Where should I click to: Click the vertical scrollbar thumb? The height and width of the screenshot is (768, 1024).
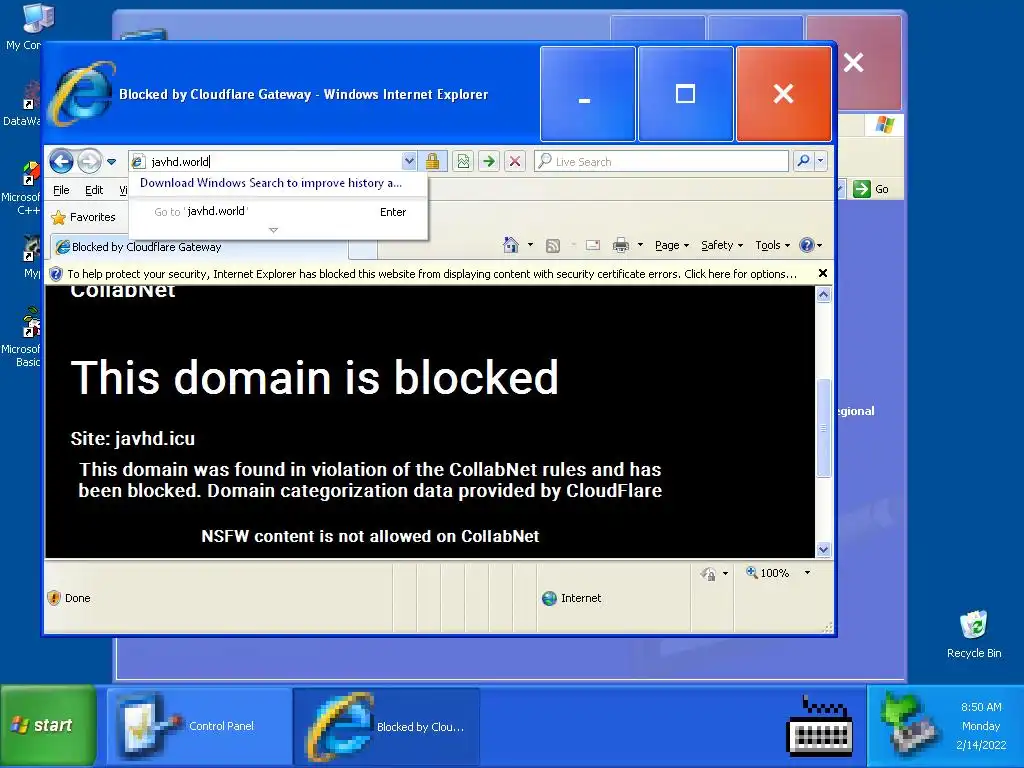[x=824, y=428]
